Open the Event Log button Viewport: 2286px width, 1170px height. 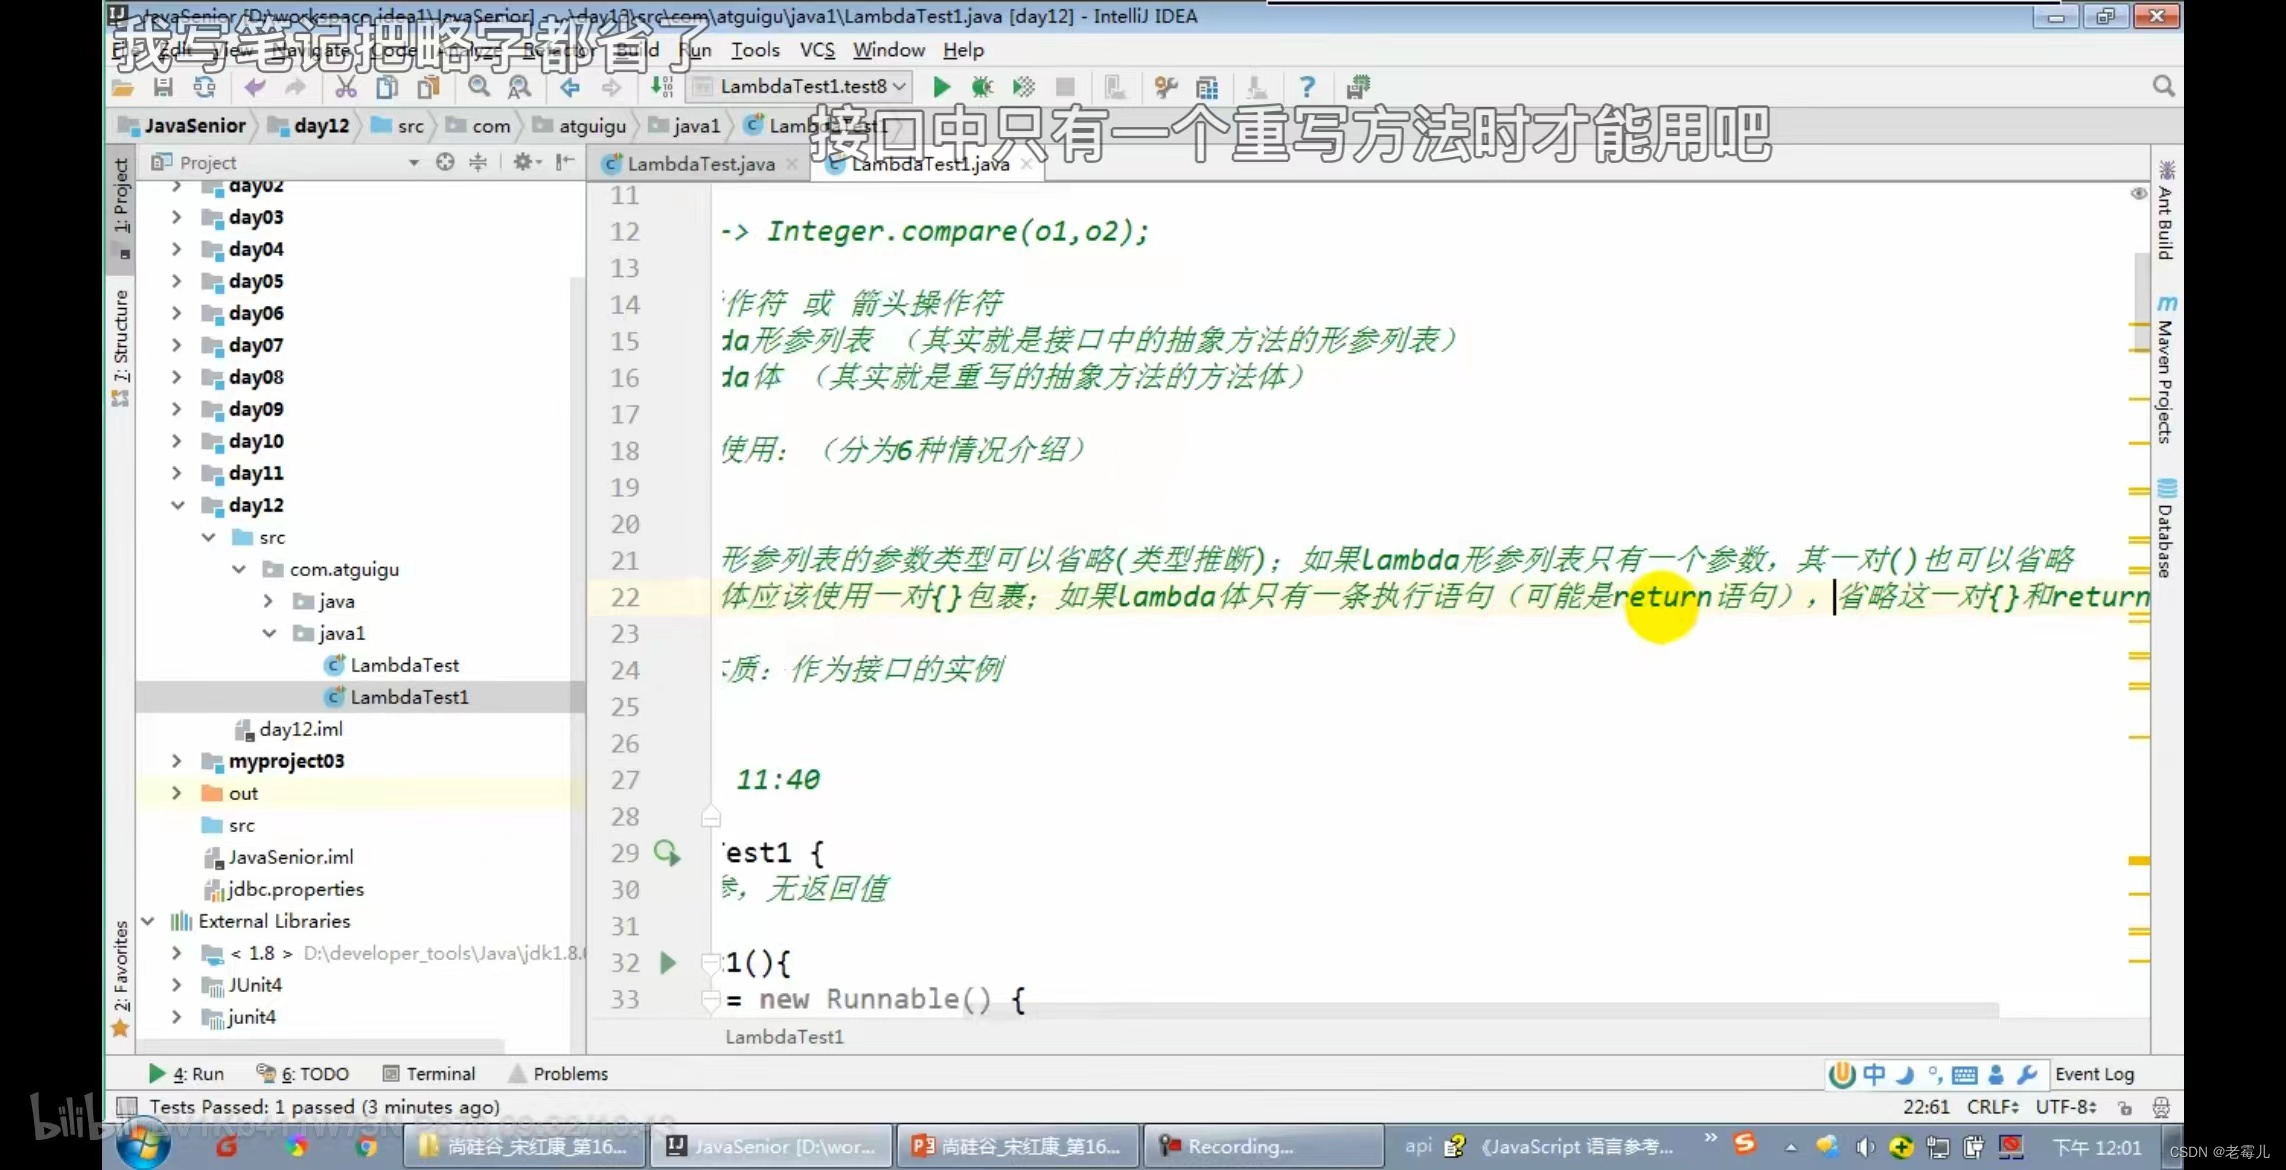pyautogui.click(x=2093, y=1074)
